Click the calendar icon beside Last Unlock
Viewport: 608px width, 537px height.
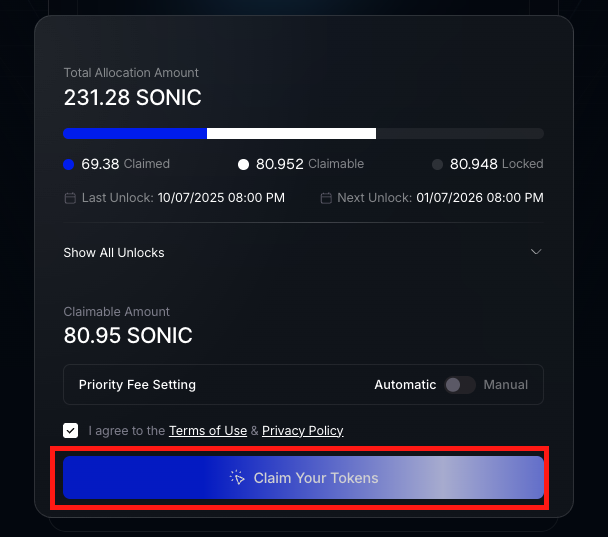[x=70, y=198]
